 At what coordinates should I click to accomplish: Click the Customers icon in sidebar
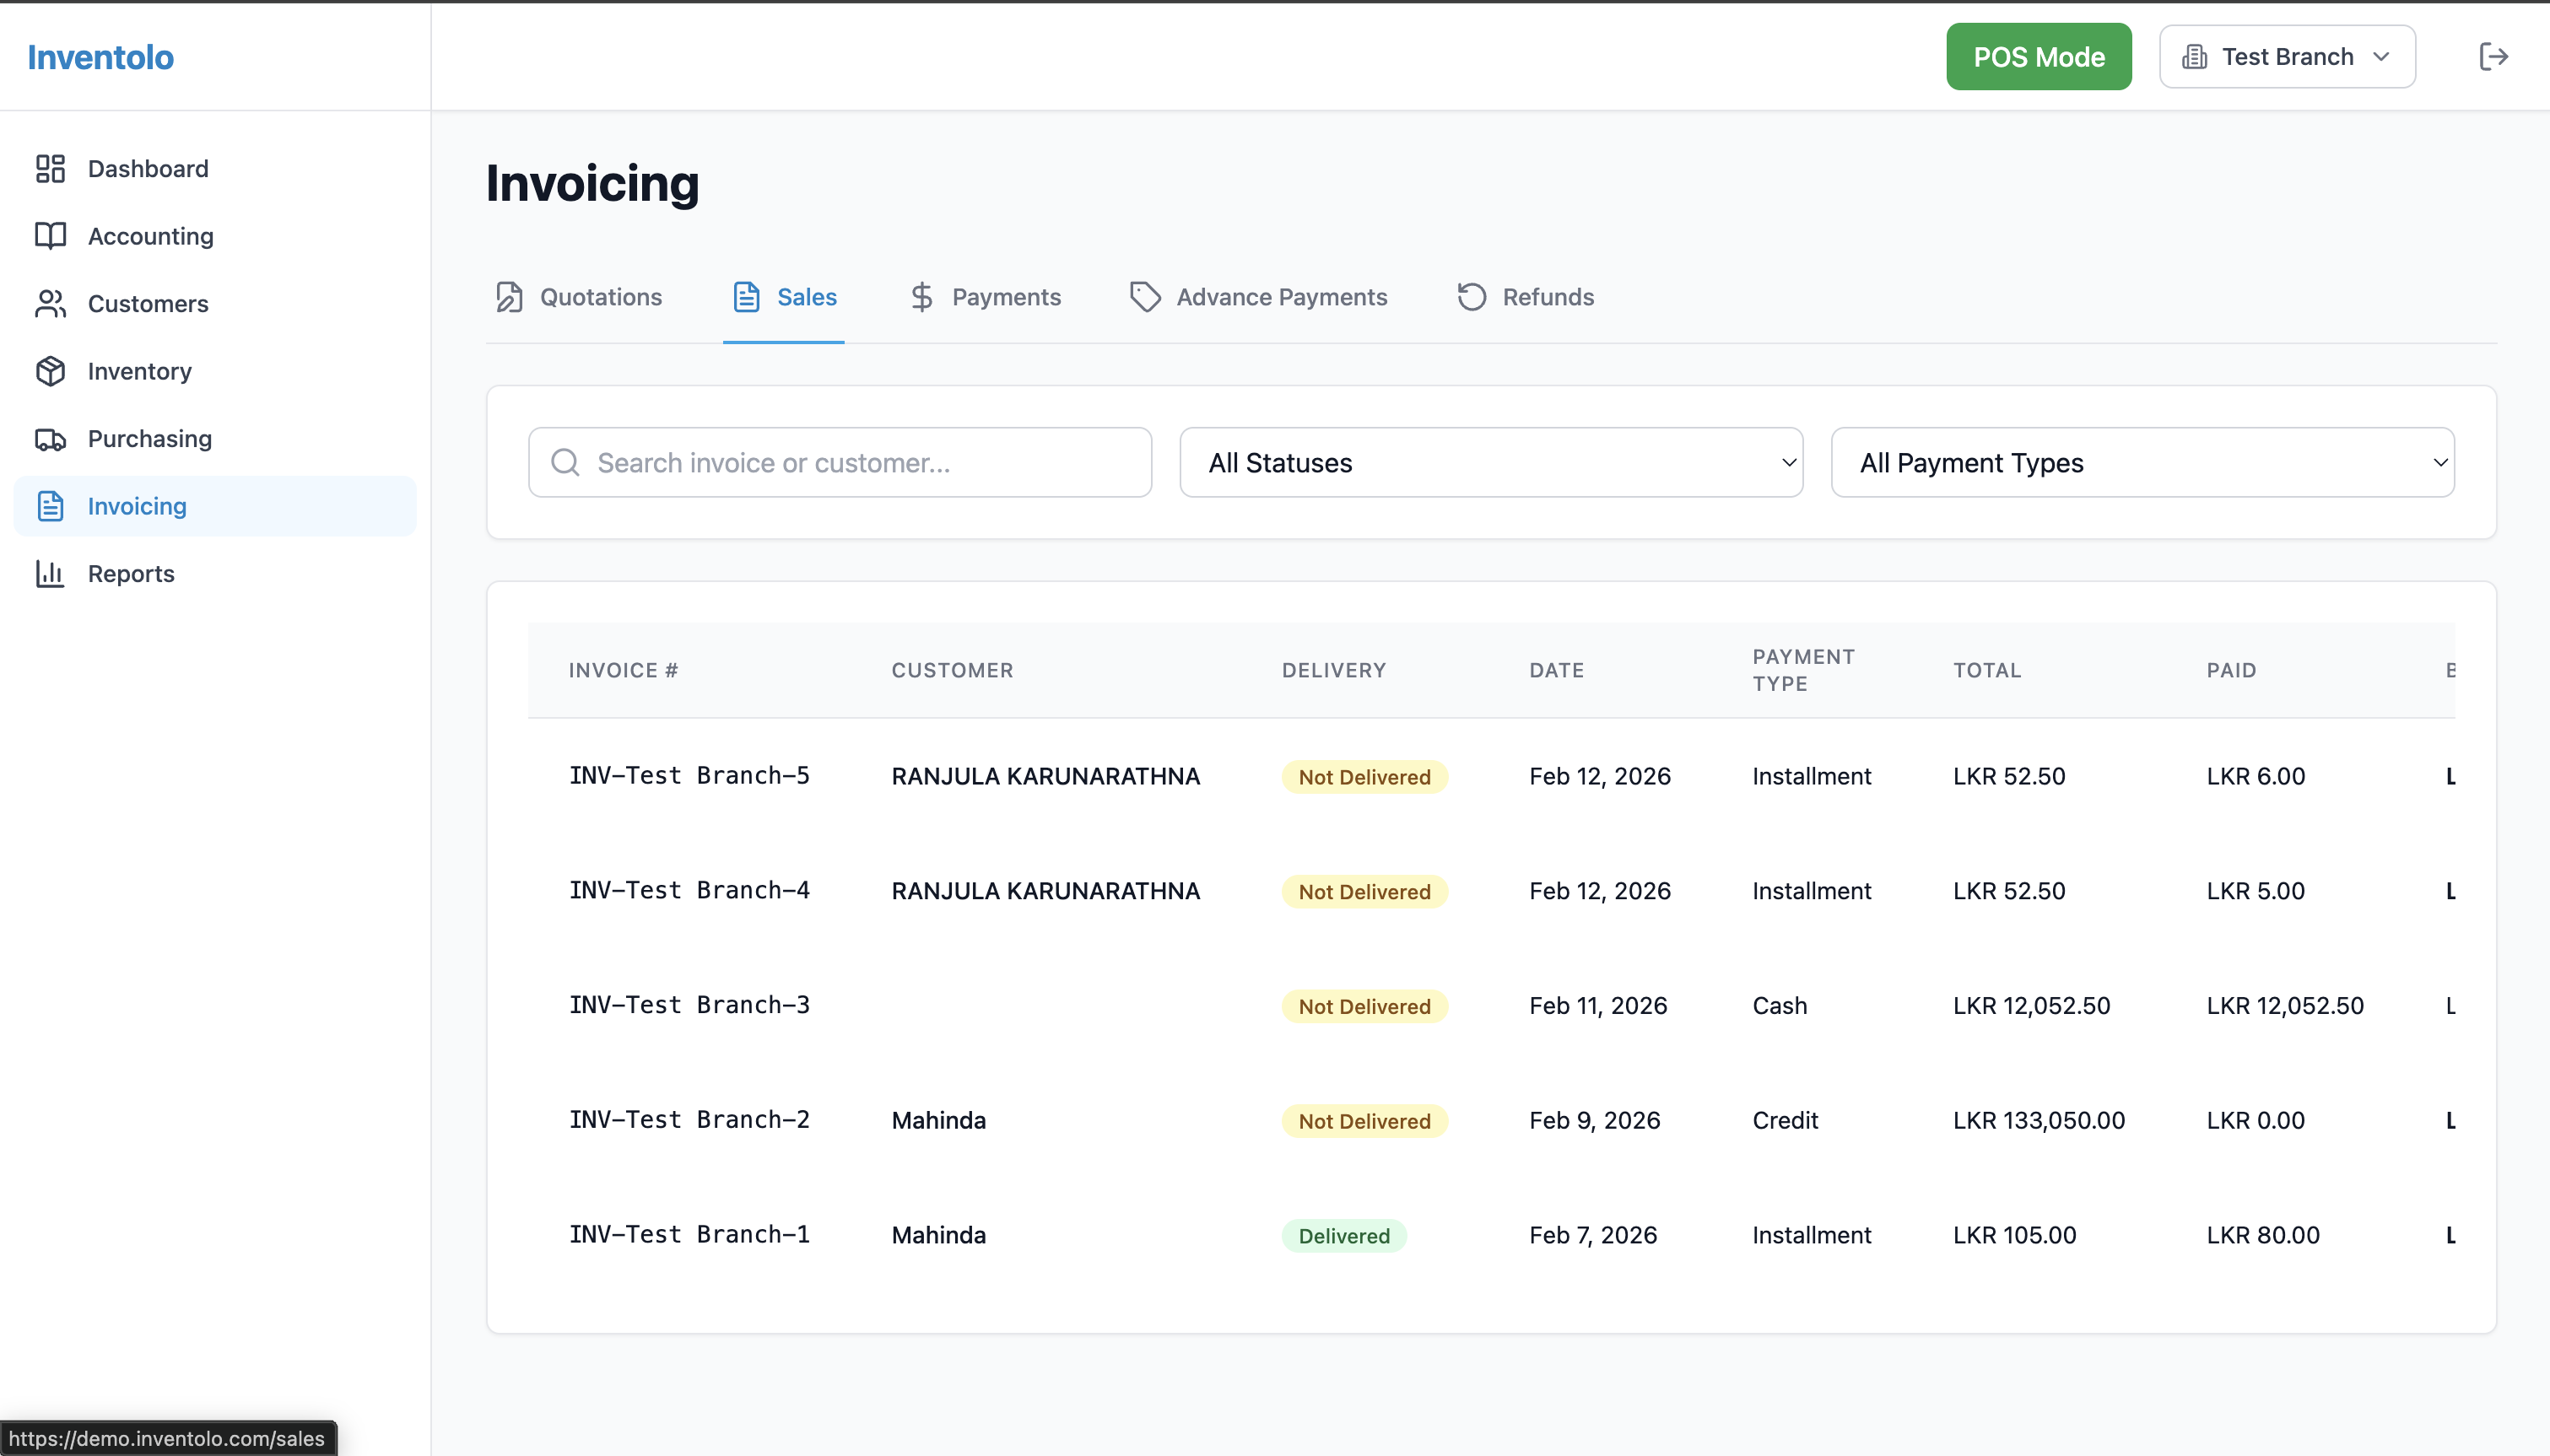click(50, 303)
